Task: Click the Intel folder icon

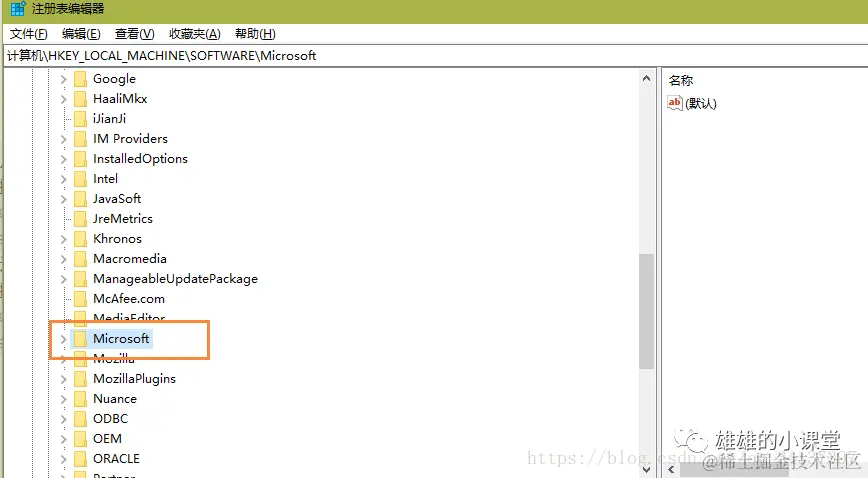Action: (x=80, y=179)
